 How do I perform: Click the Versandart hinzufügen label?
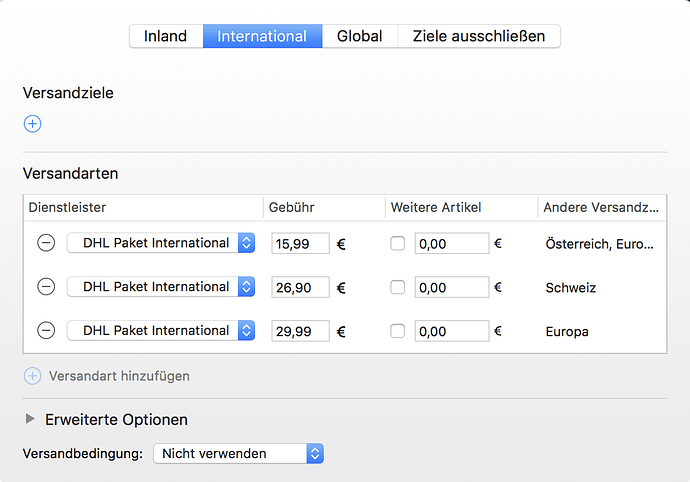pyautogui.click(x=119, y=376)
